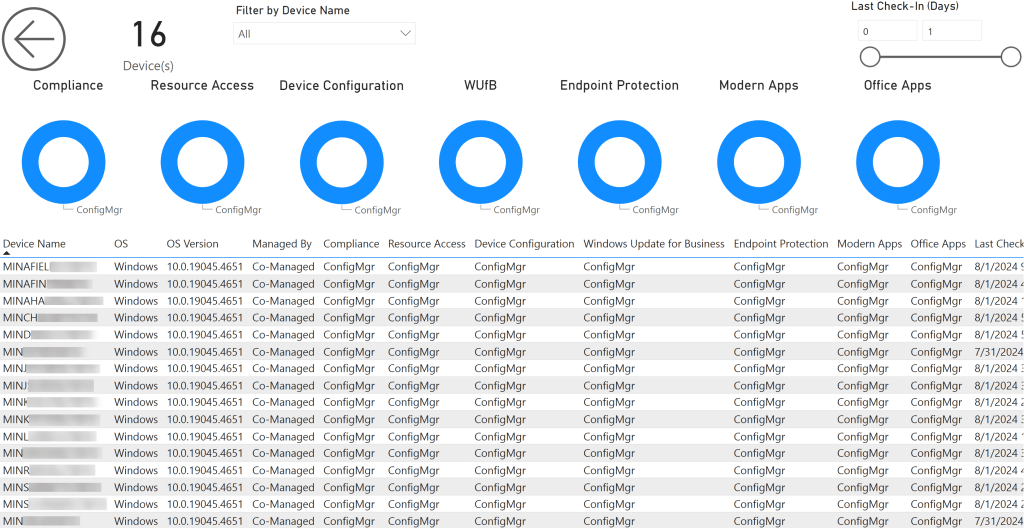Sort by the Resource Access table column header
Screen dimensions: 1024x528
coord(426,244)
